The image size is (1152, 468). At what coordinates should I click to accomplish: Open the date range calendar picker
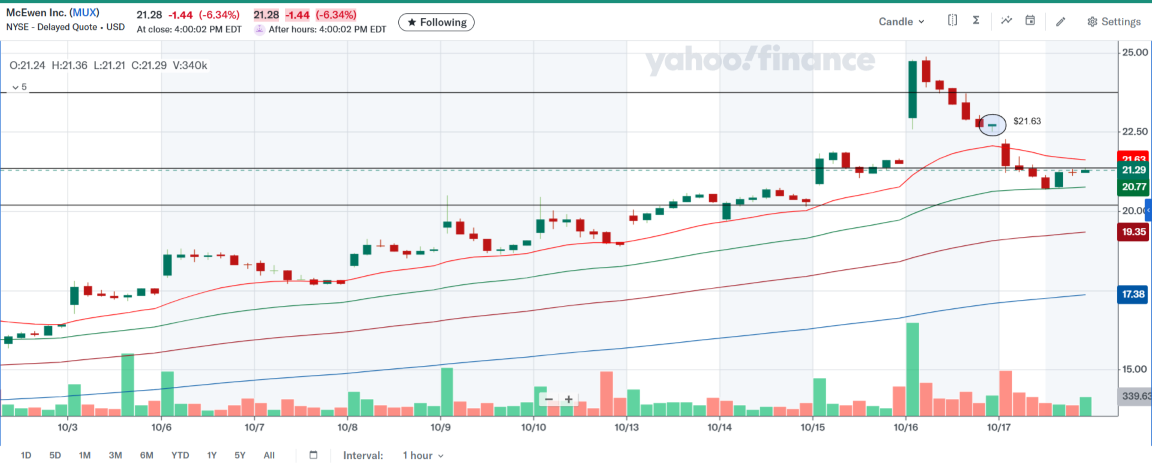314,456
